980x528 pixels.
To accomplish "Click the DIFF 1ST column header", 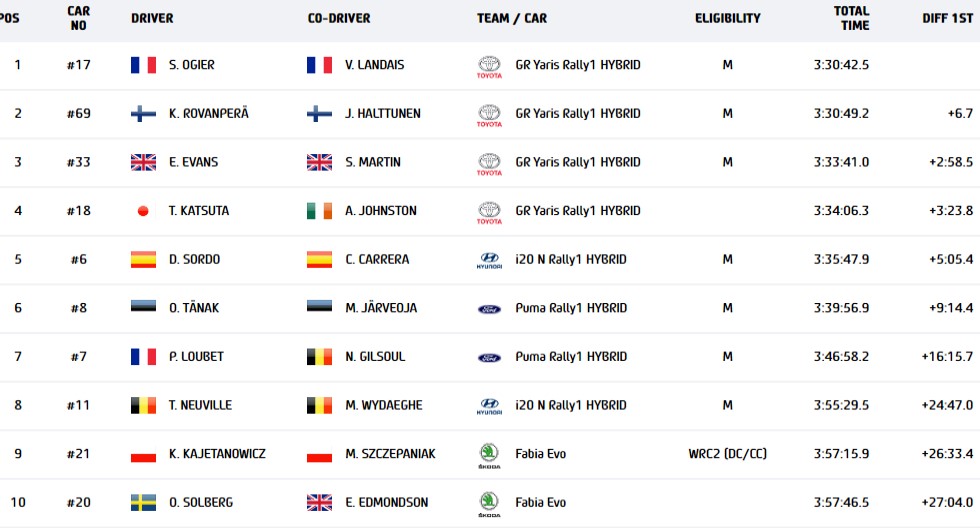I will [947, 18].
